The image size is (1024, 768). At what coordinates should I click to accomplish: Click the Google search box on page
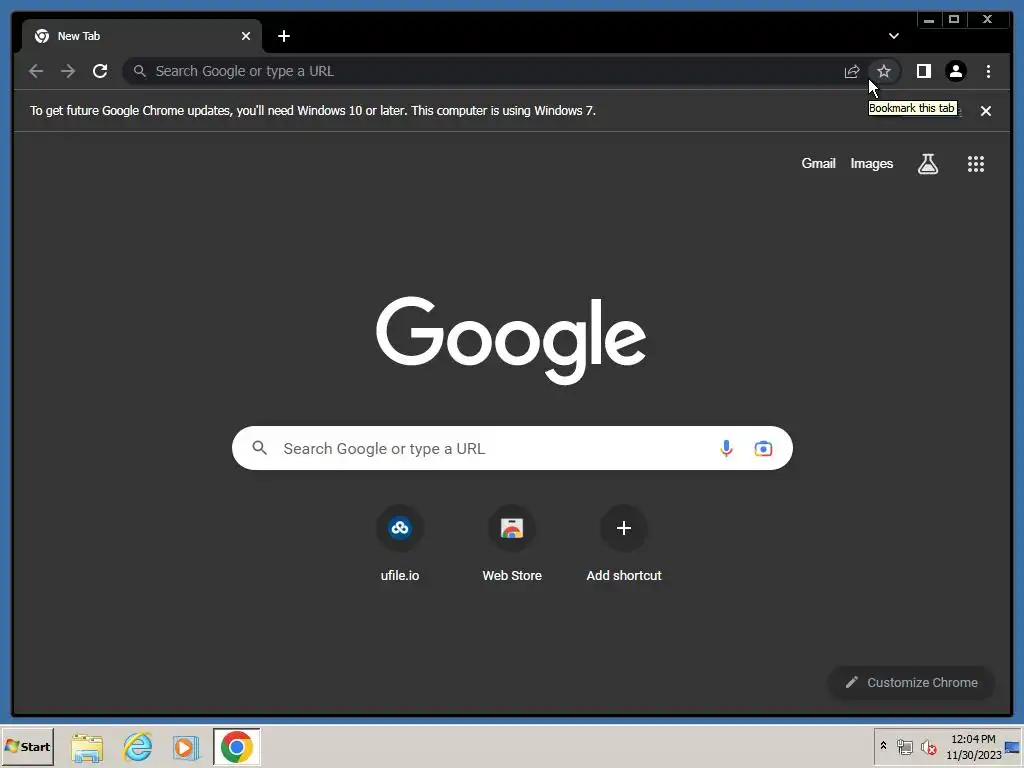pos(512,448)
